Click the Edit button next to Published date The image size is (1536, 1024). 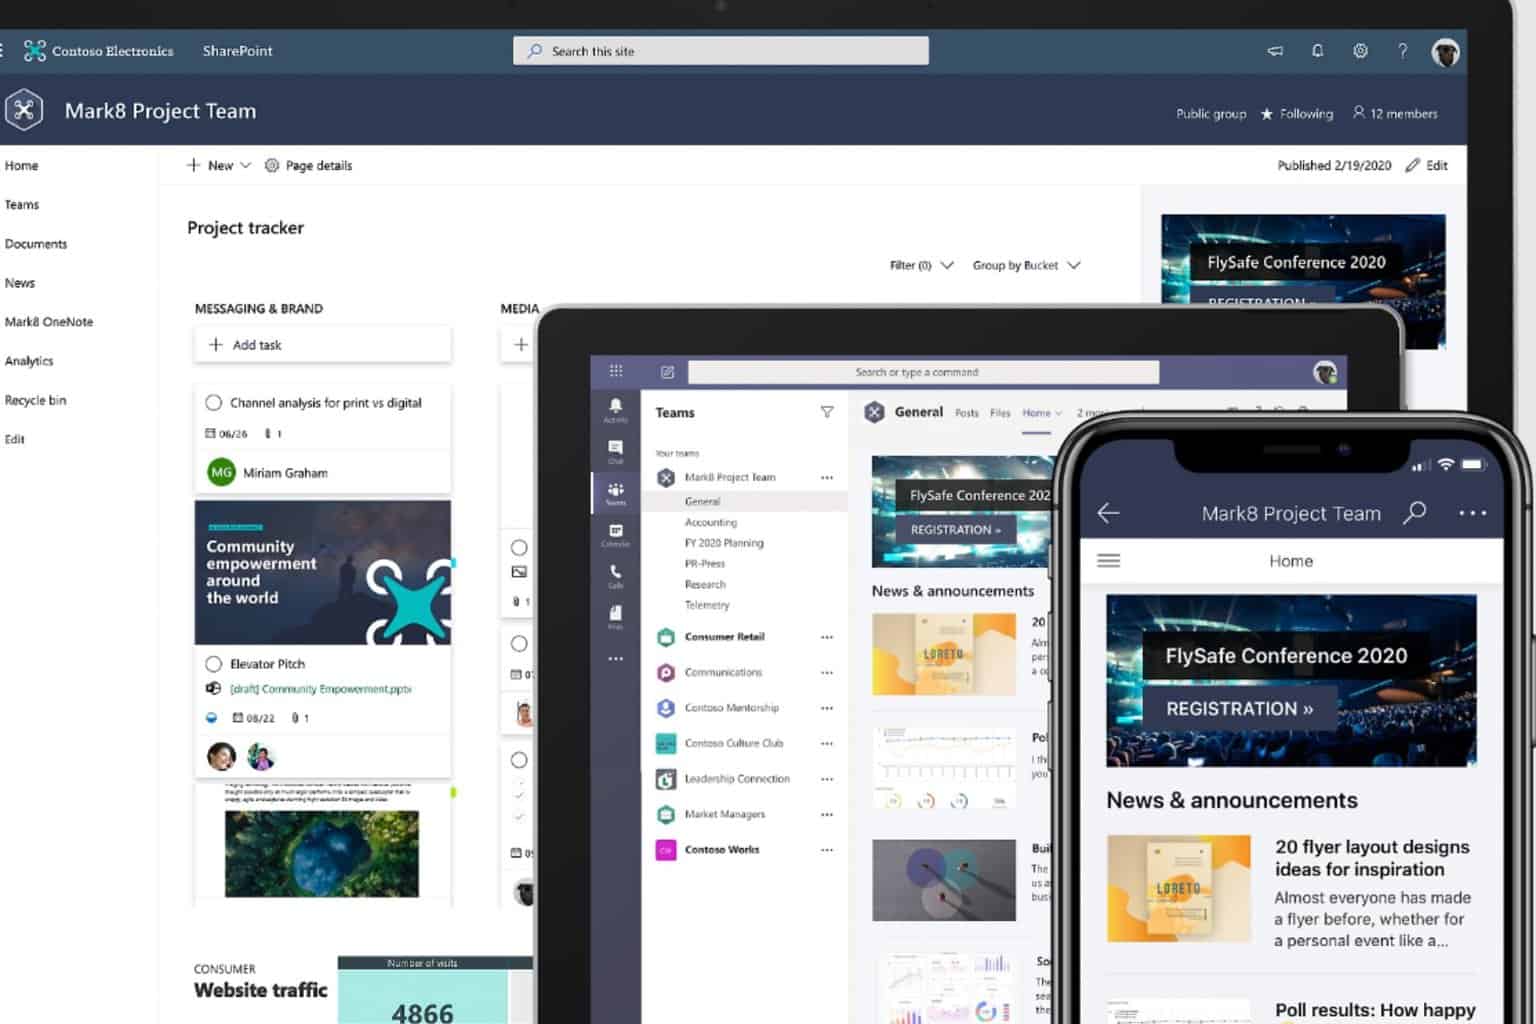point(1427,166)
